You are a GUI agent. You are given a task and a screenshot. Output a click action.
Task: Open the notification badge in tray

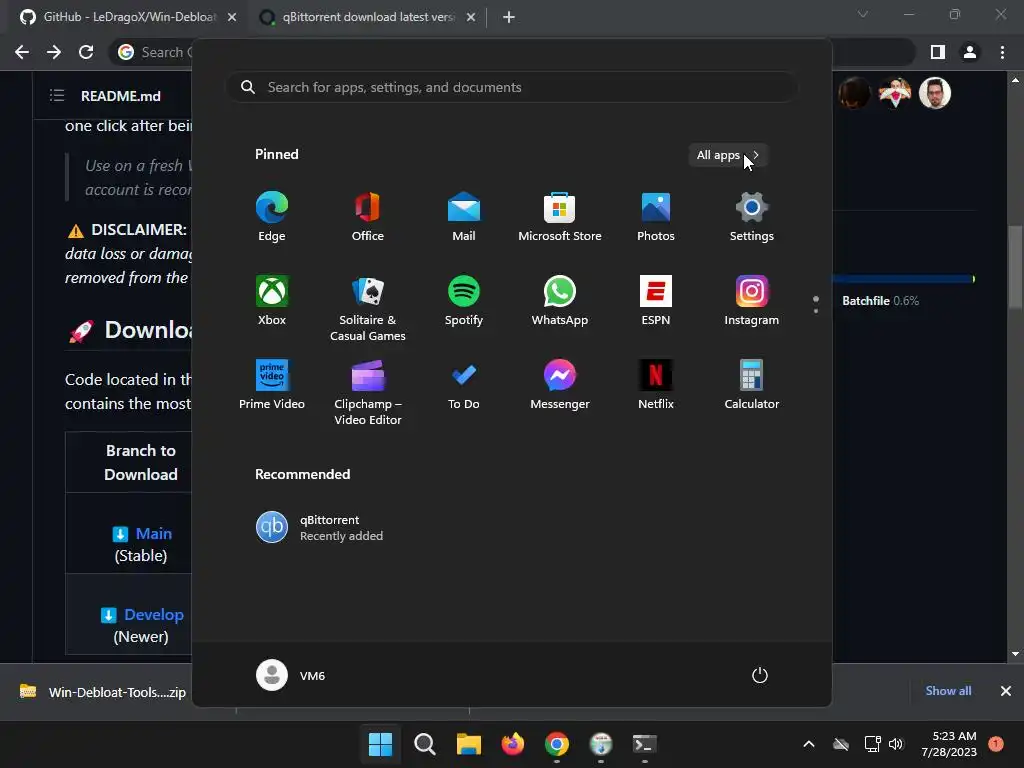996,743
